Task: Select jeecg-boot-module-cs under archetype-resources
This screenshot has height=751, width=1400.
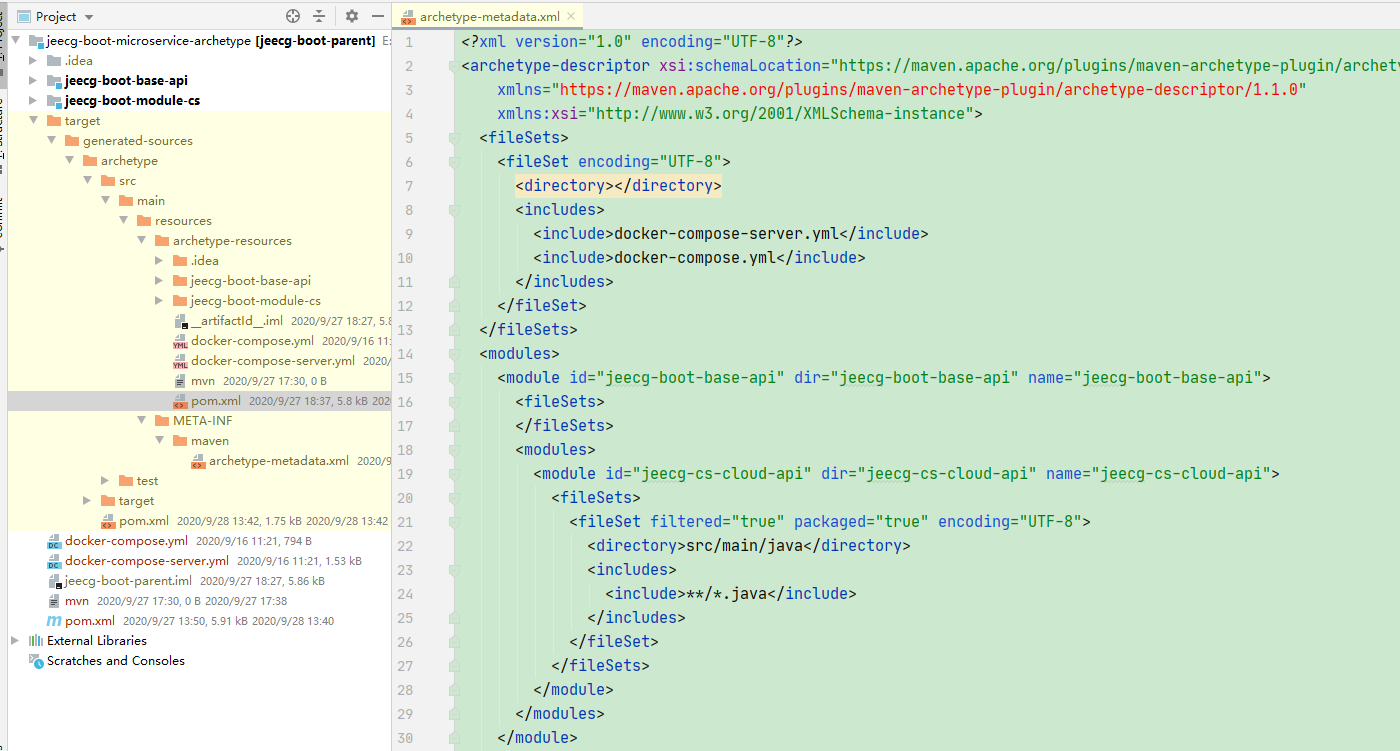Action: point(255,301)
